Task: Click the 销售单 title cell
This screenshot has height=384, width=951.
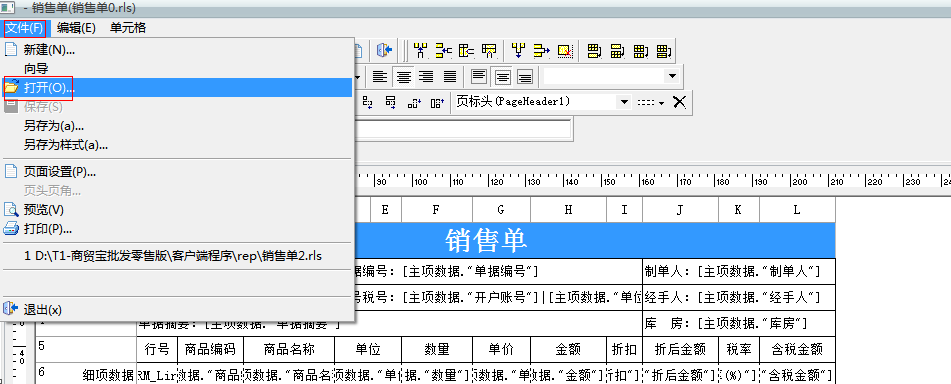Action: coord(486,241)
